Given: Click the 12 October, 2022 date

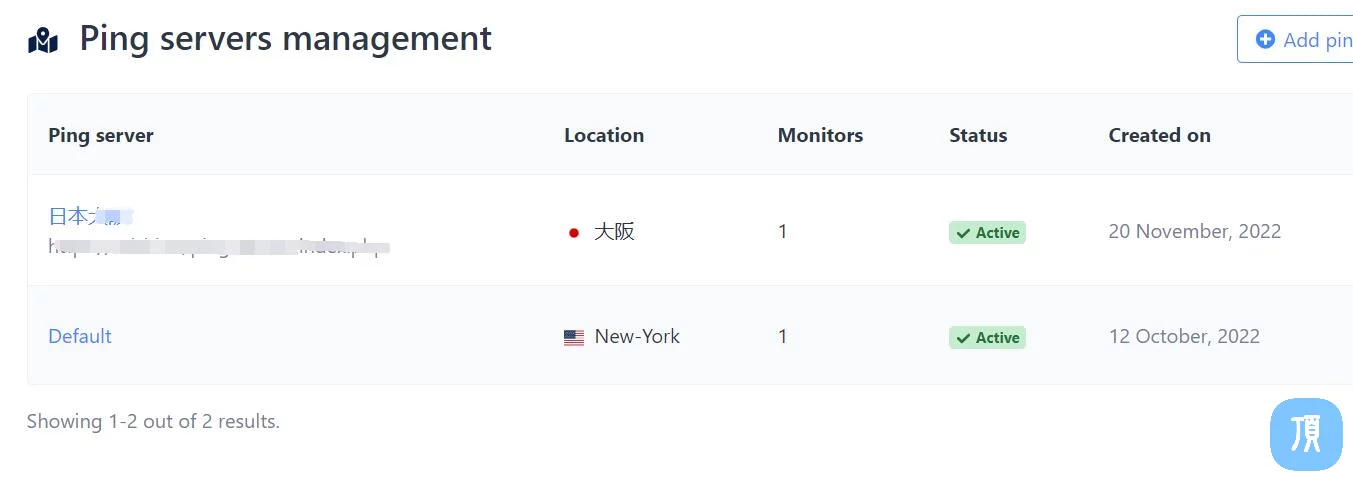Looking at the screenshot, I should tap(1184, 336).
